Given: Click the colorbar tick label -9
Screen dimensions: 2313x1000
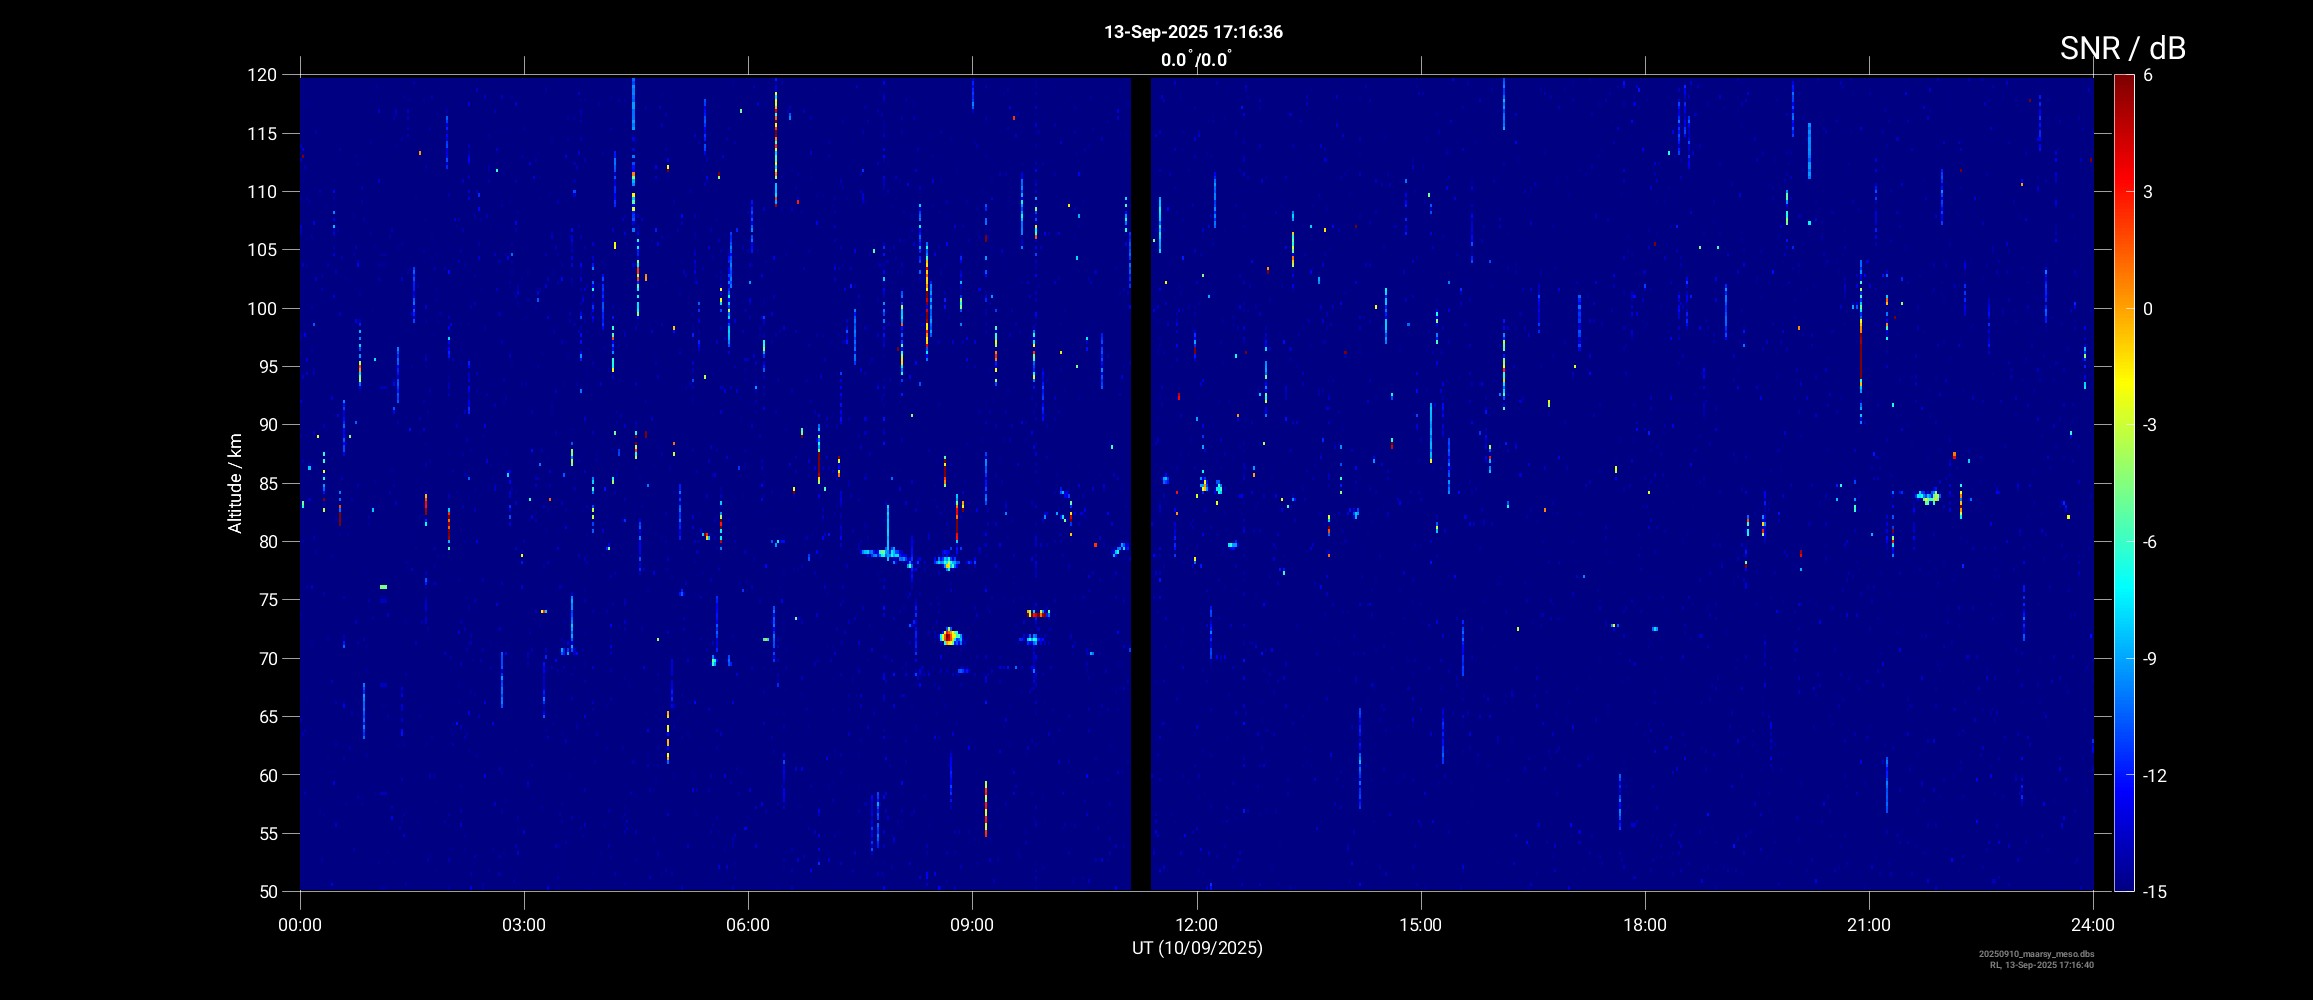Looking at the screenshot, I should (x=2152, y=659).
